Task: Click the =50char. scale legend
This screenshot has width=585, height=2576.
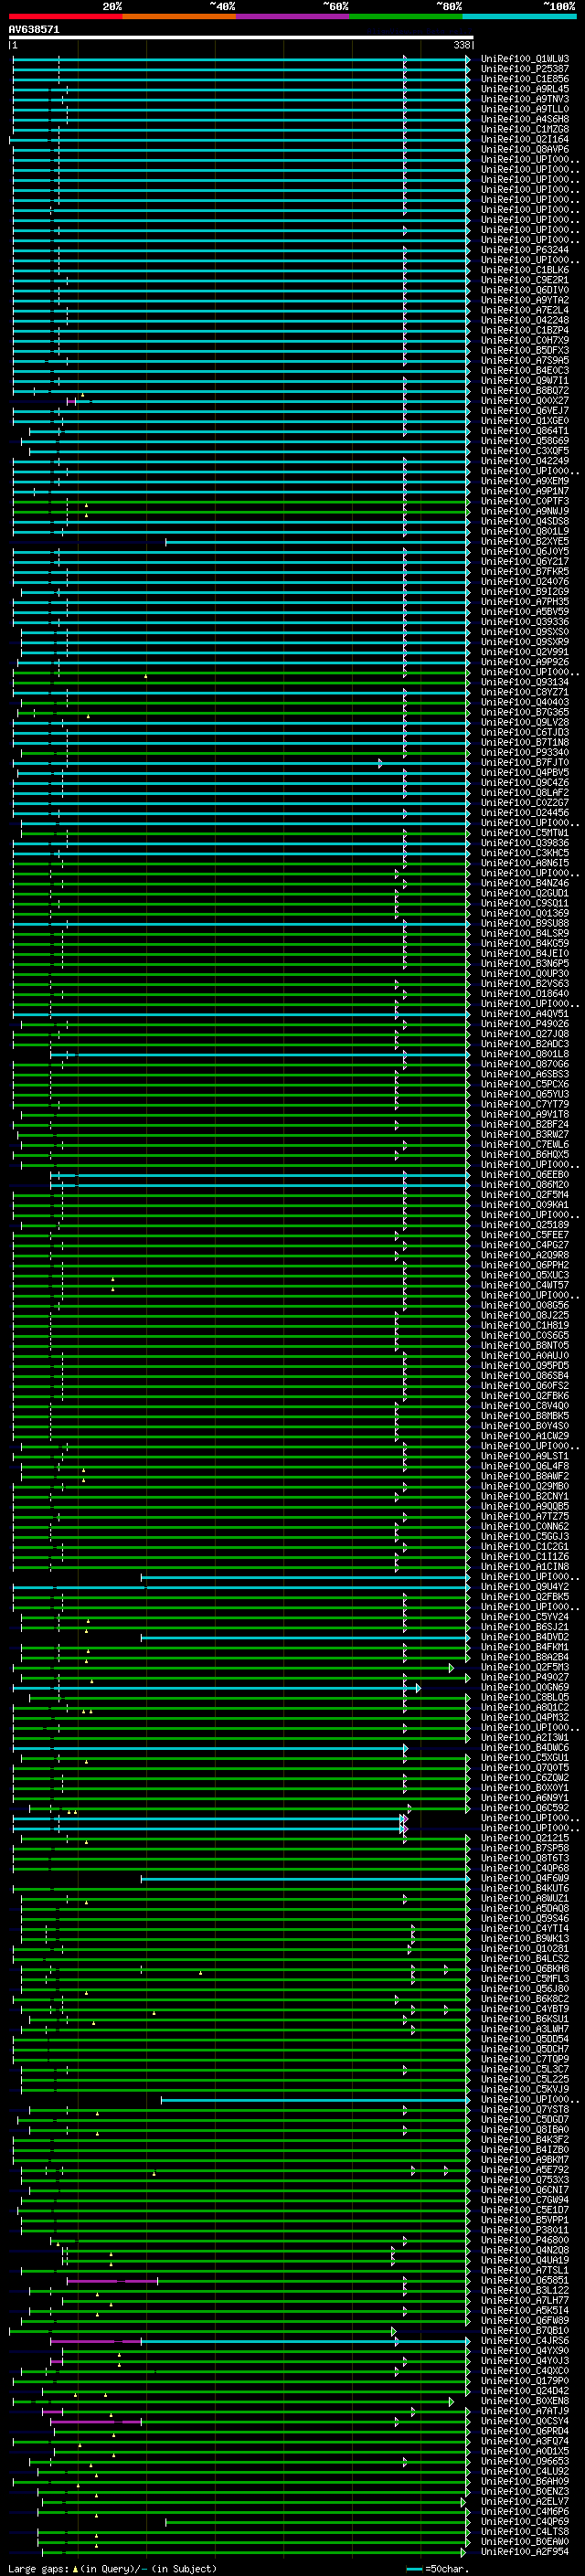Action: [x=437, y=2568]
